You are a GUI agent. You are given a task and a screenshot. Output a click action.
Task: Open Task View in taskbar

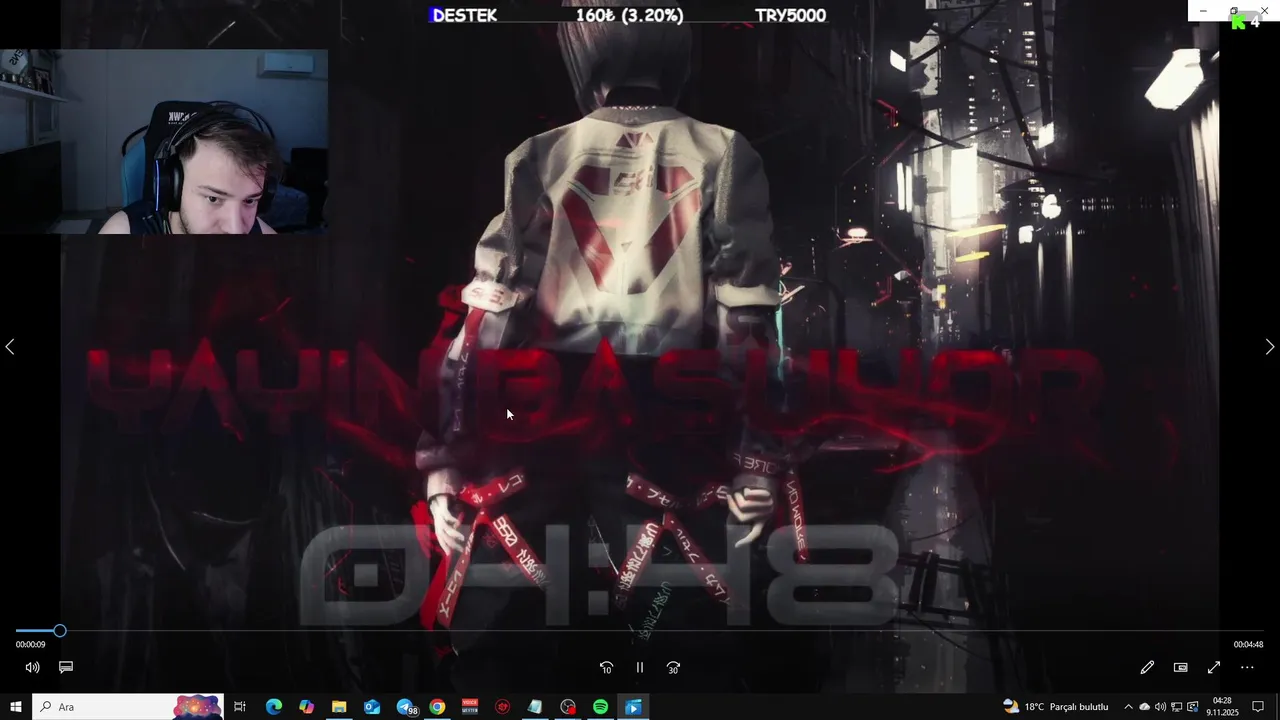click(x=240, y=707)
